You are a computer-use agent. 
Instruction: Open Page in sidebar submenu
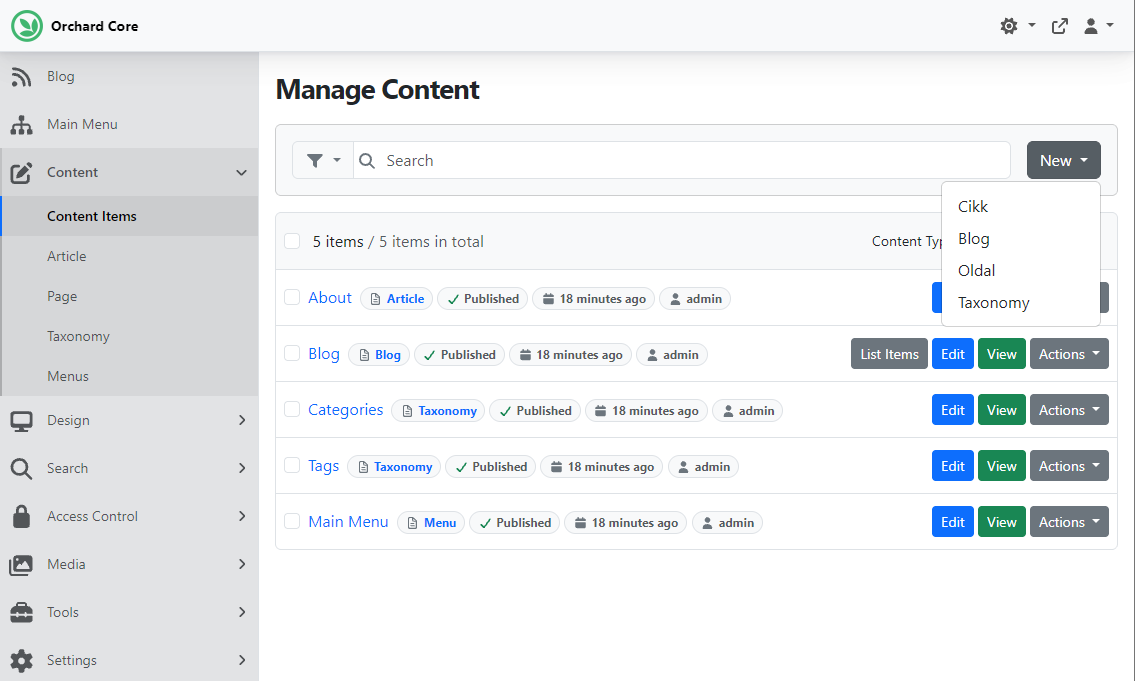pyautogui.click(x=130, y=296)
